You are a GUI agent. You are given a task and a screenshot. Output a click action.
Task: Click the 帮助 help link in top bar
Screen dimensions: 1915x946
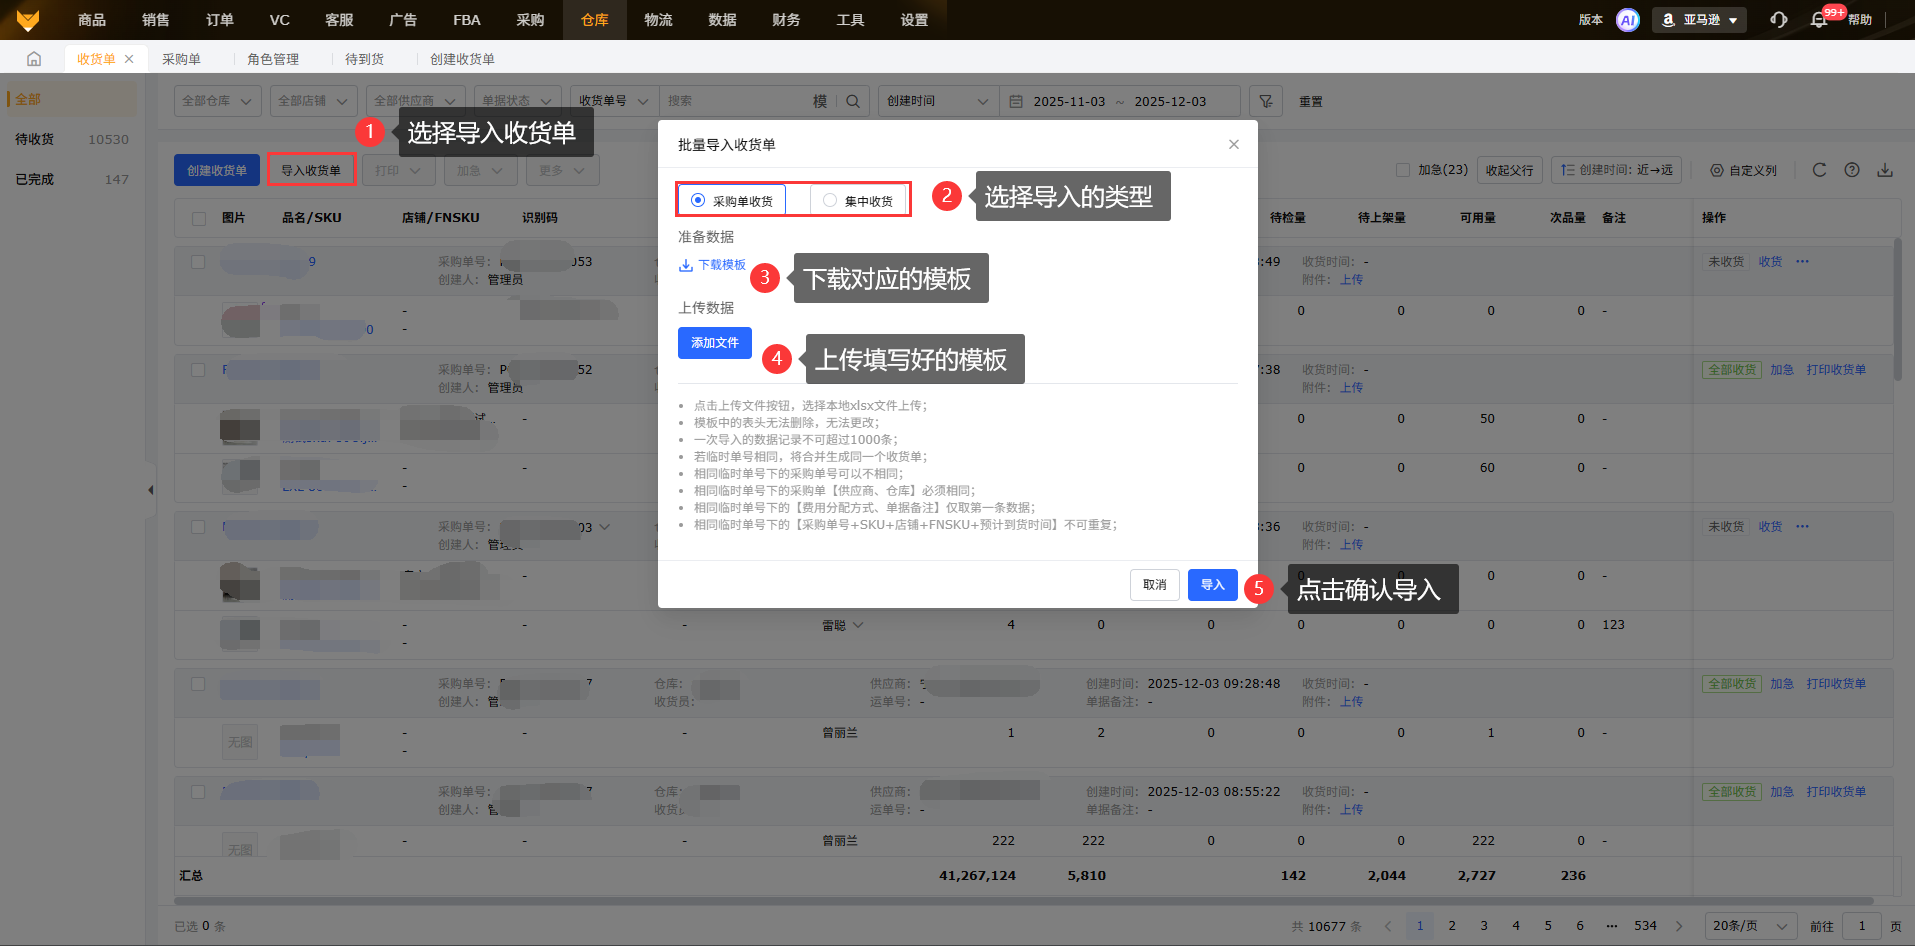(x=1860, y=20)
